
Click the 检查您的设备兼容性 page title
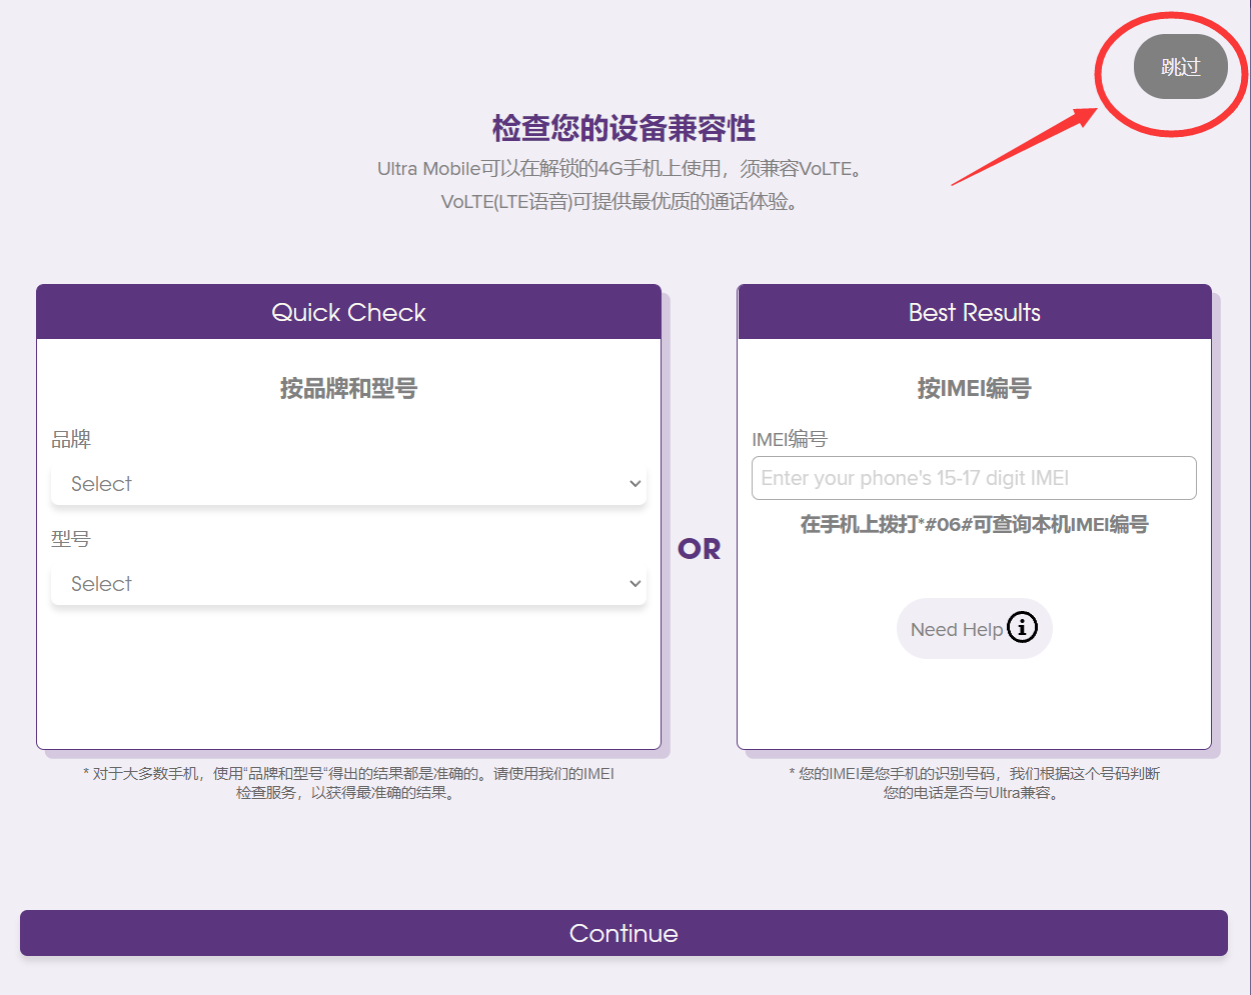click(x=624, y=129)
